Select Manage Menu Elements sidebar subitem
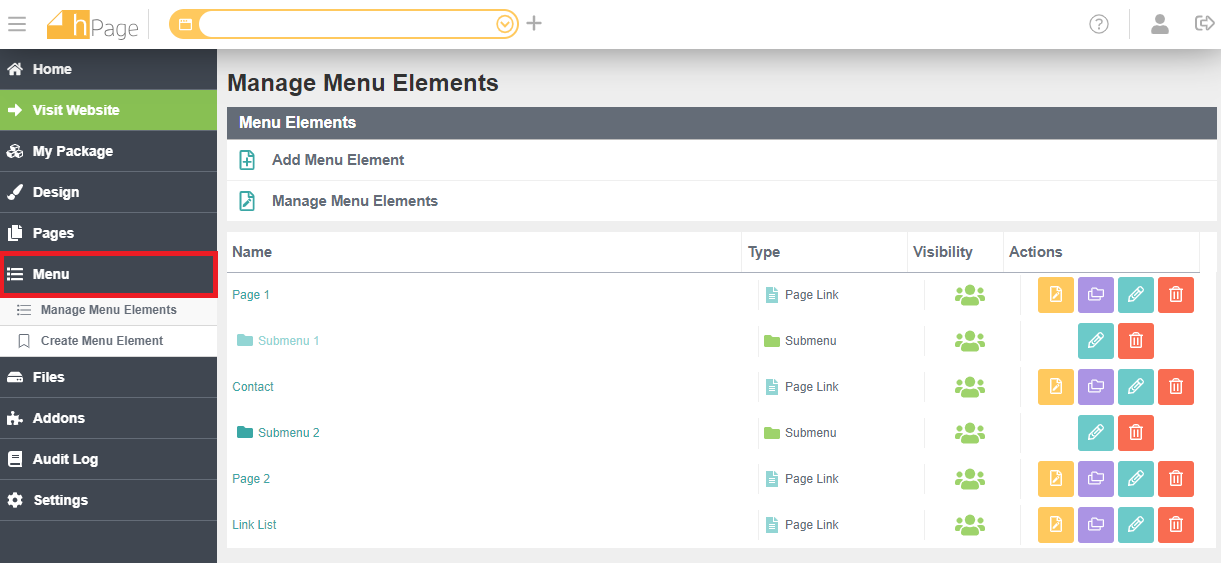The image size is (1221, 563). [108, 310]
